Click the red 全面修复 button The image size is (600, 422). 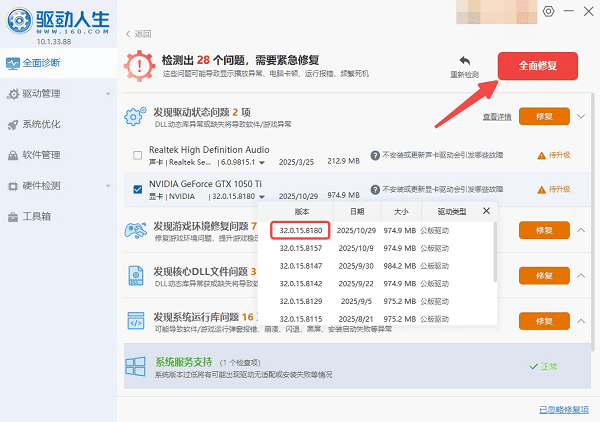537,66
